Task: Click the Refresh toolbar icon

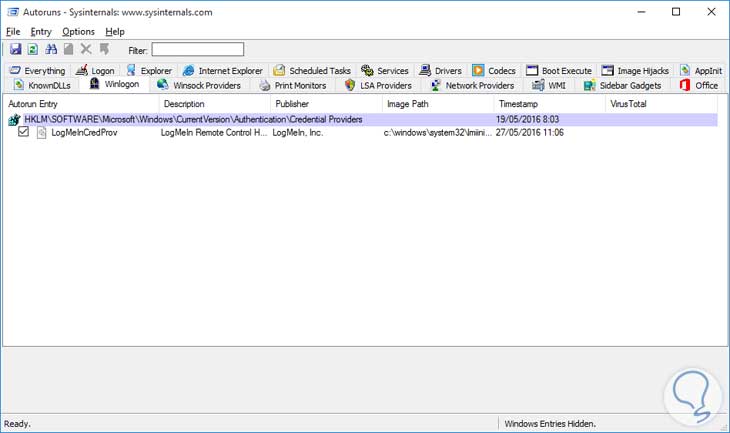Action: [33, 49]
